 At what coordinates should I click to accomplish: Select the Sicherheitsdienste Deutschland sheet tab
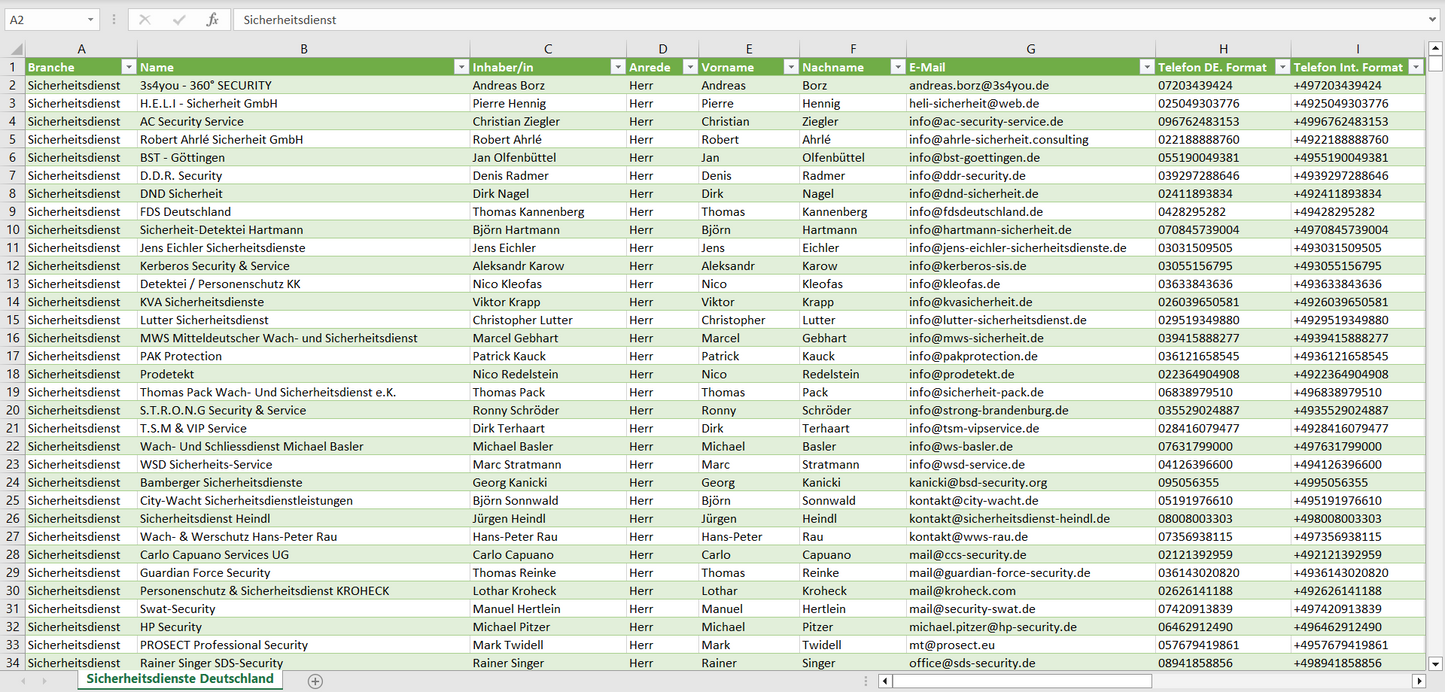tap(180, 679)
